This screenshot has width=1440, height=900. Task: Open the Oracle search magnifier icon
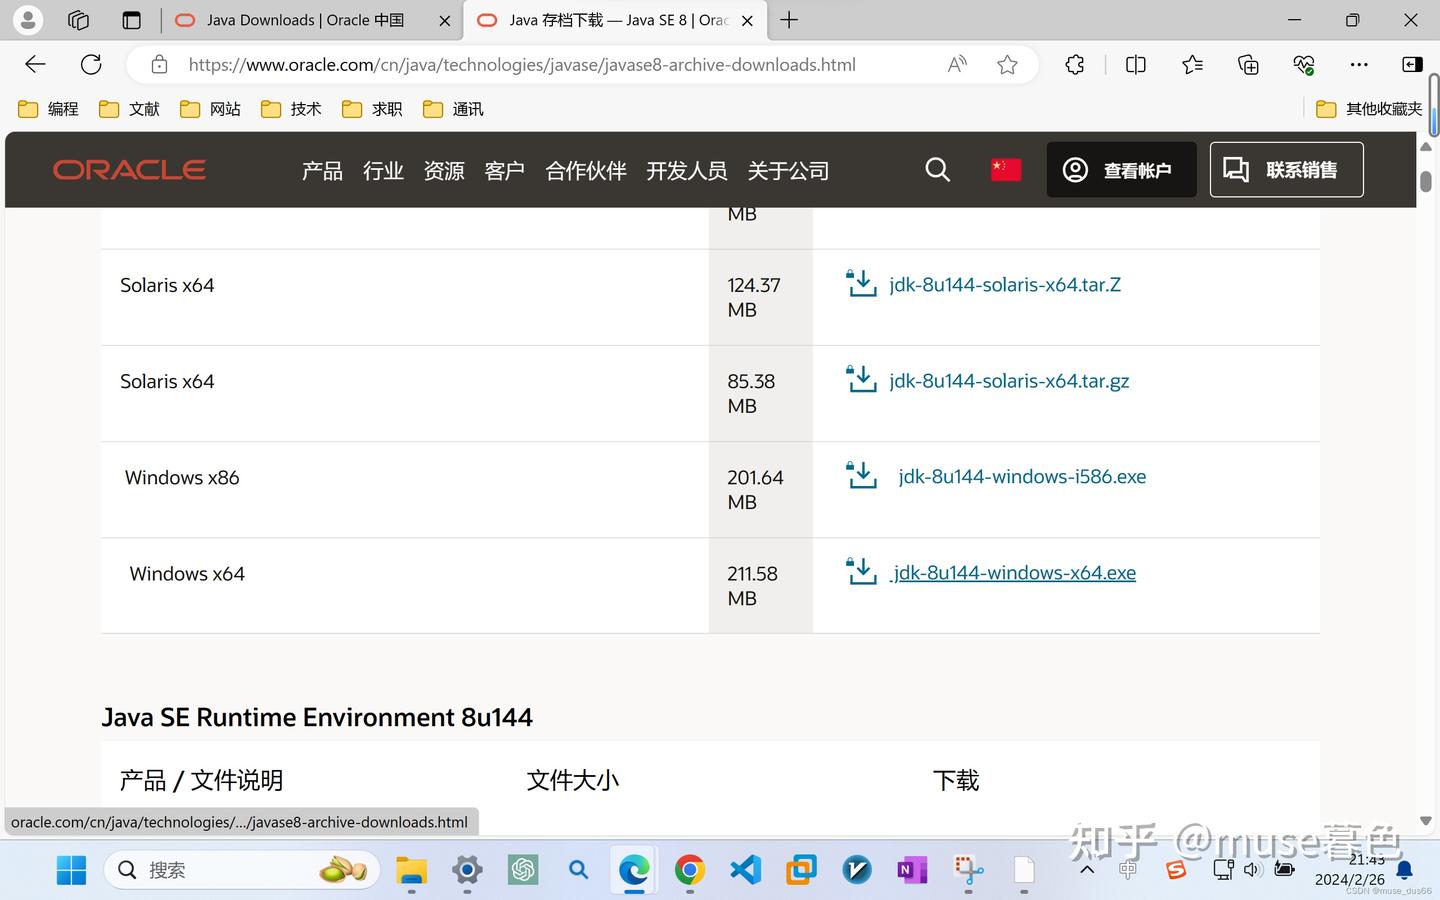(937, 169)
